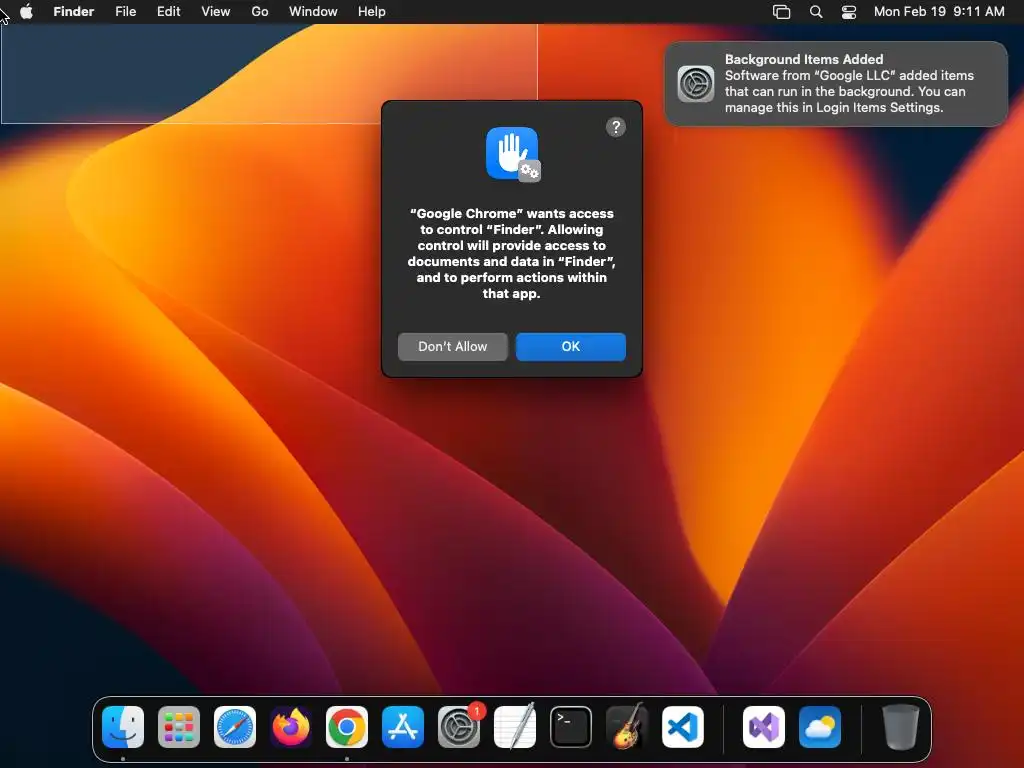Open TextEdit from the Dock
Screen dimensions: 1024x768
(515, 727)
